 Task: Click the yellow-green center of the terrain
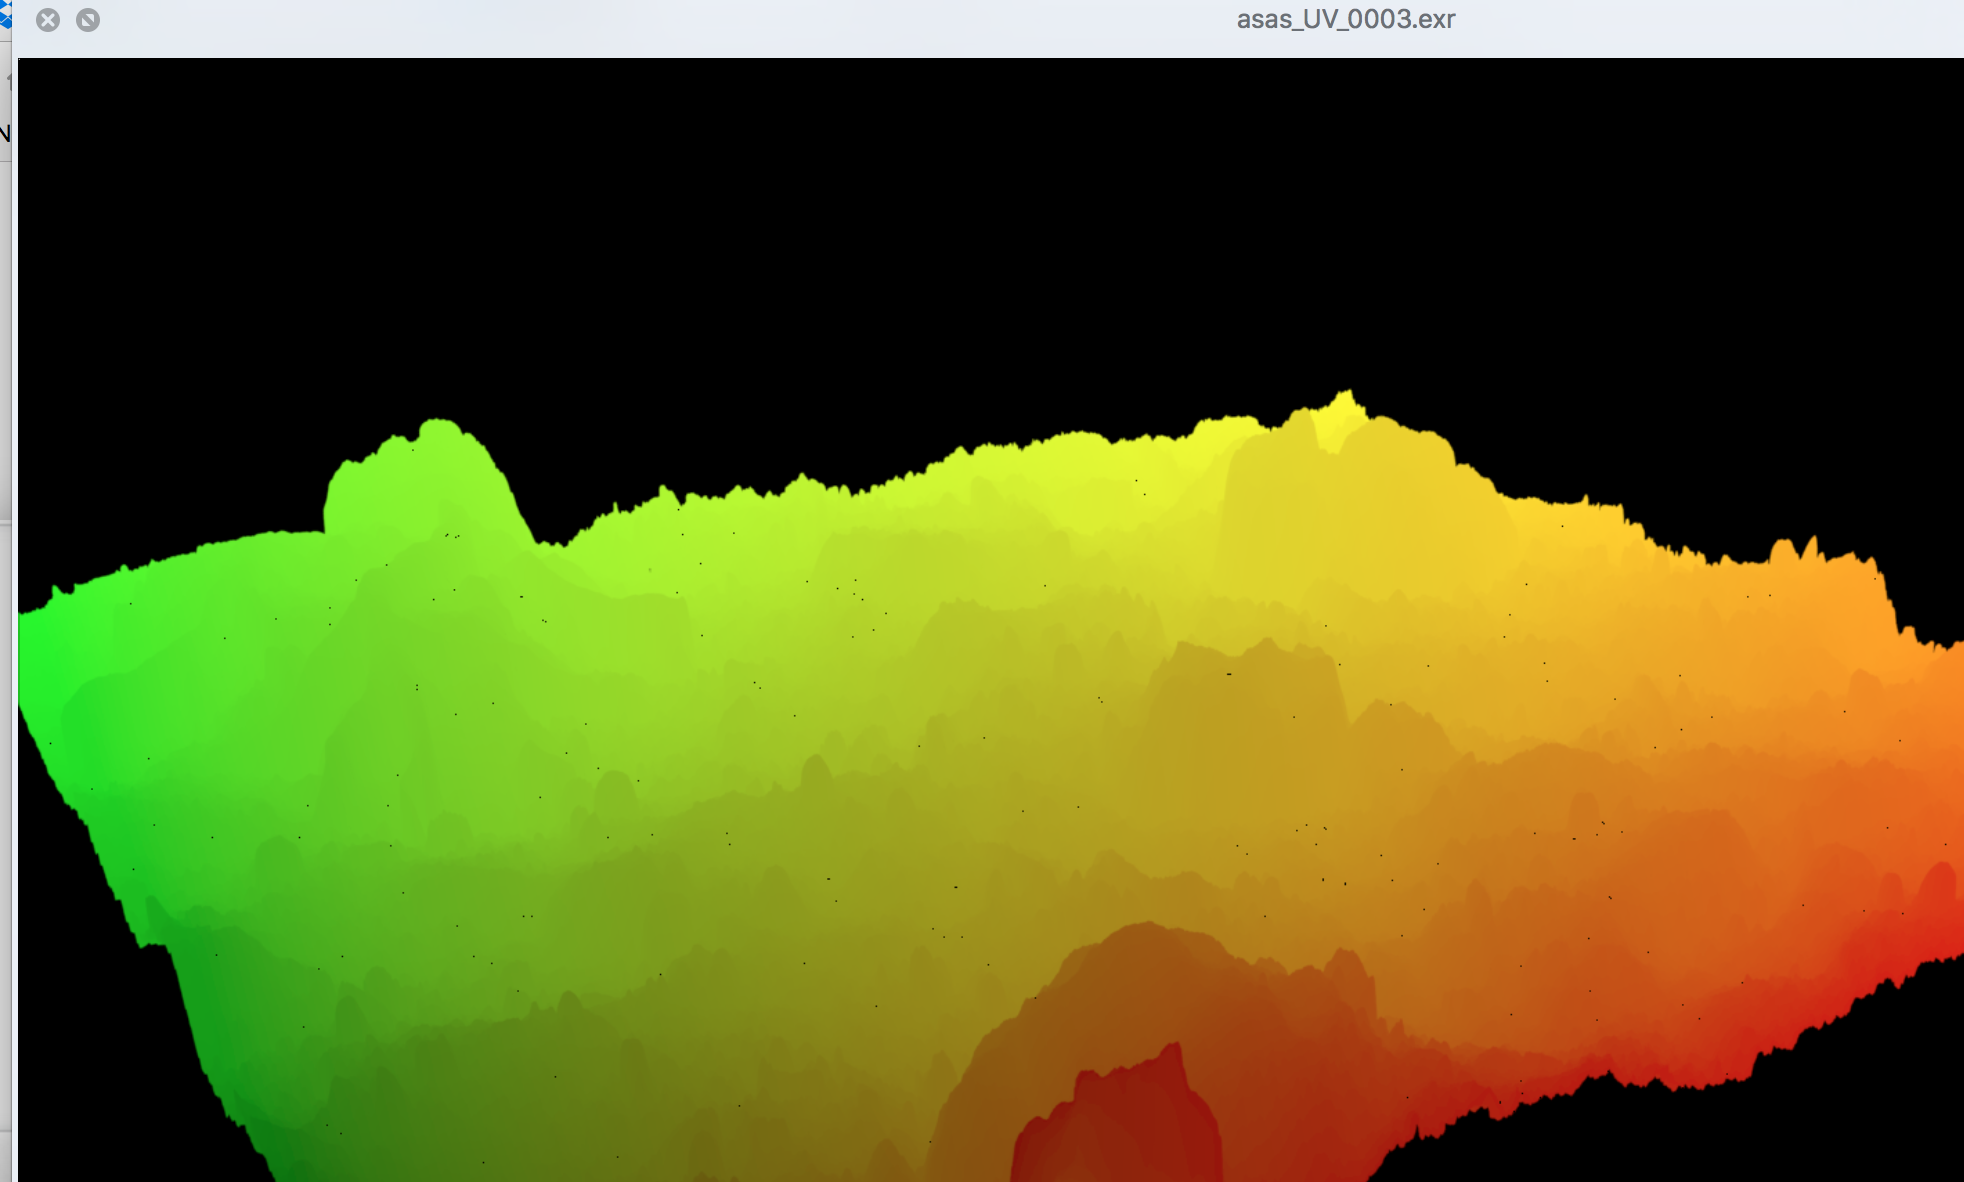tap(900, 700)
